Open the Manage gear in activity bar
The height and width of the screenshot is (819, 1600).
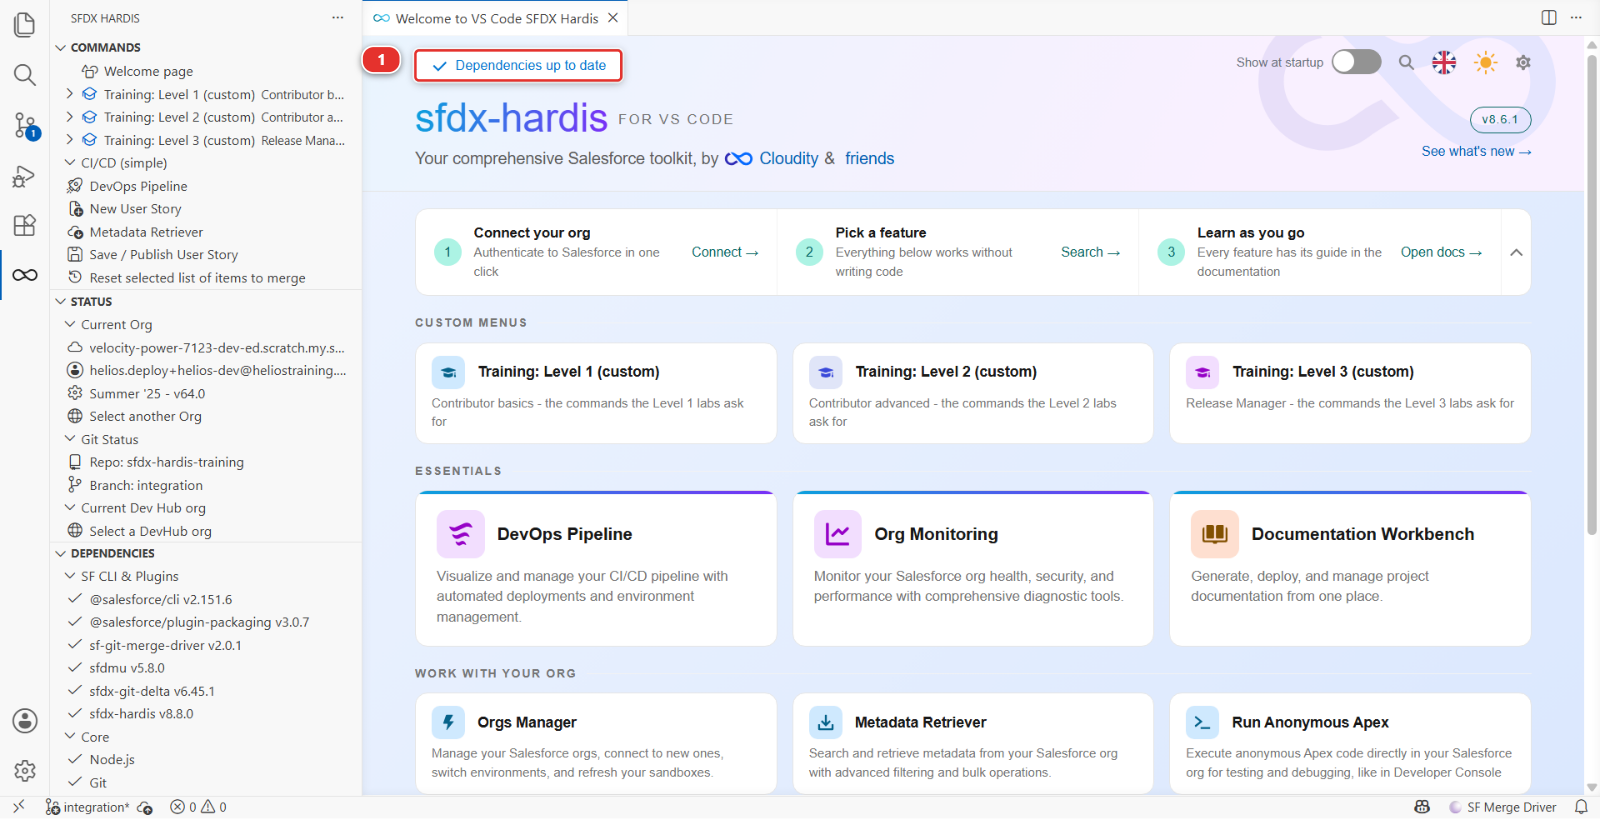(25, 771)
